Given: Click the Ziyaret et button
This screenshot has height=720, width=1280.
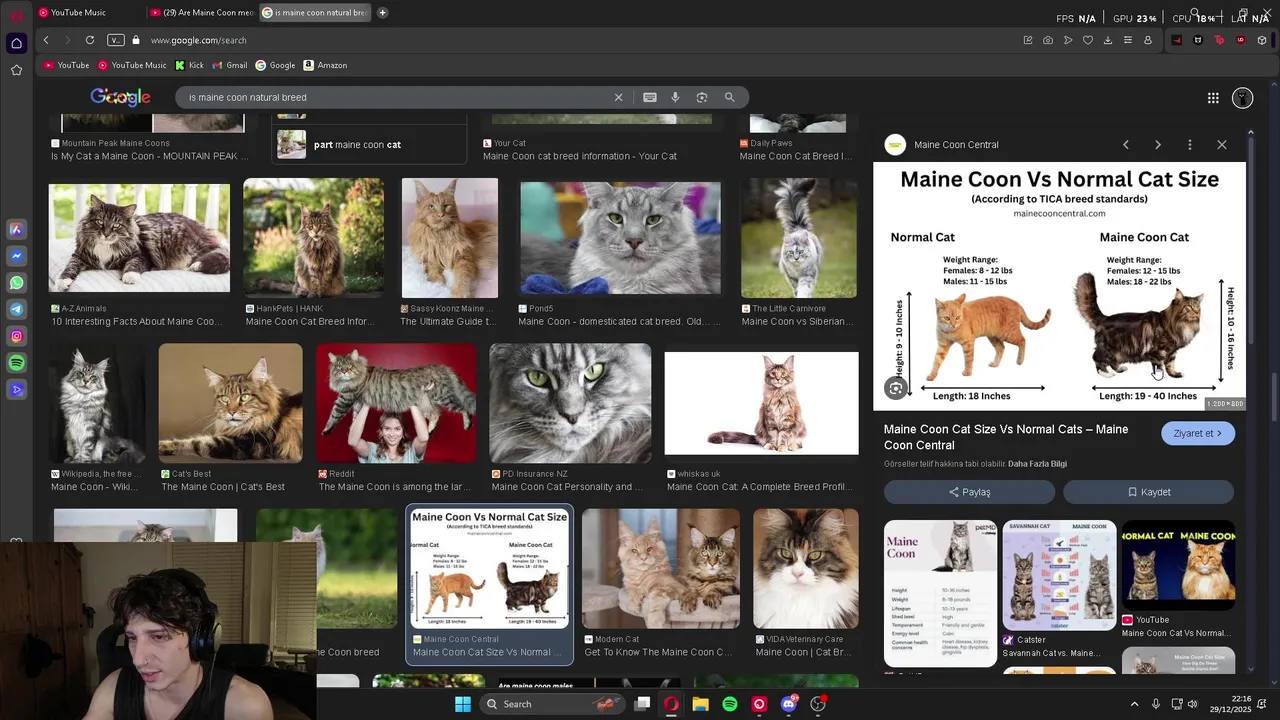Looking at the screenshot, I should click(1198, 433).
